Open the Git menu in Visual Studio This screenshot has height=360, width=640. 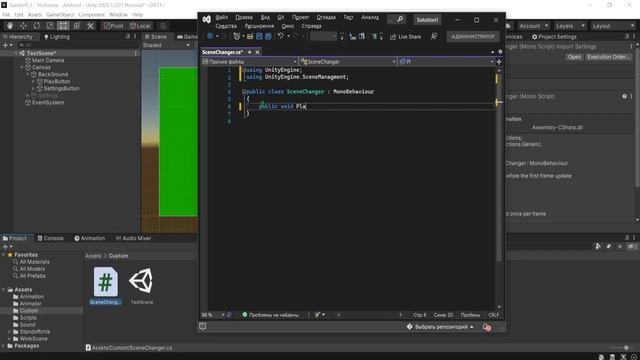281,17
